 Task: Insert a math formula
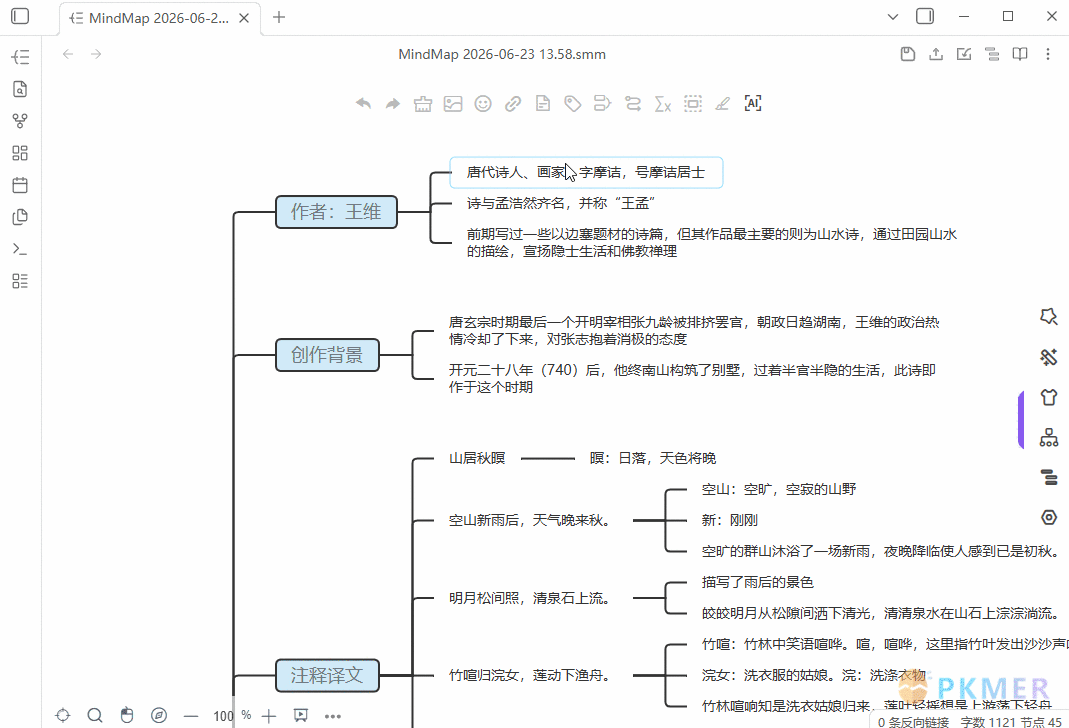(663, 104)
